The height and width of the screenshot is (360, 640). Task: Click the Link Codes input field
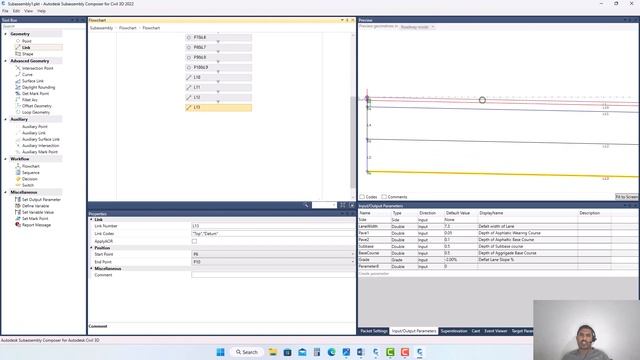273,233
